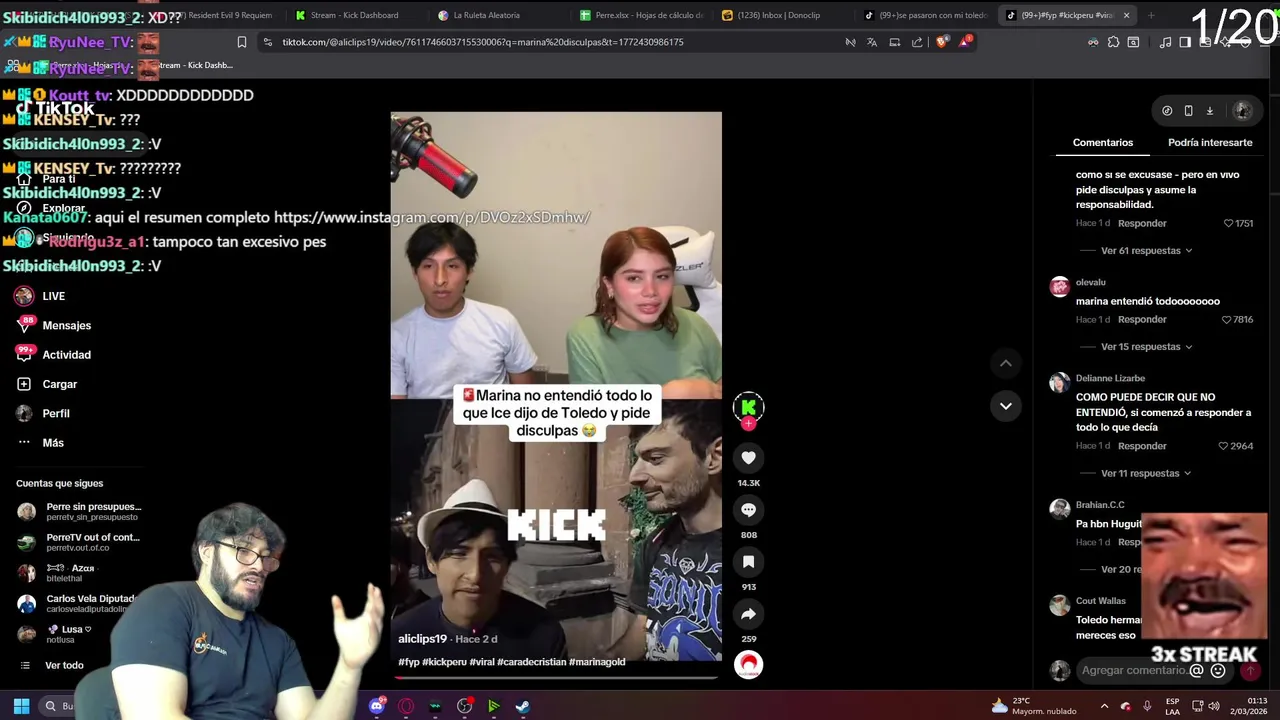Open se pasaron con mi toledo tab
Screen dimensions: 1280x720
pos(927,15)
